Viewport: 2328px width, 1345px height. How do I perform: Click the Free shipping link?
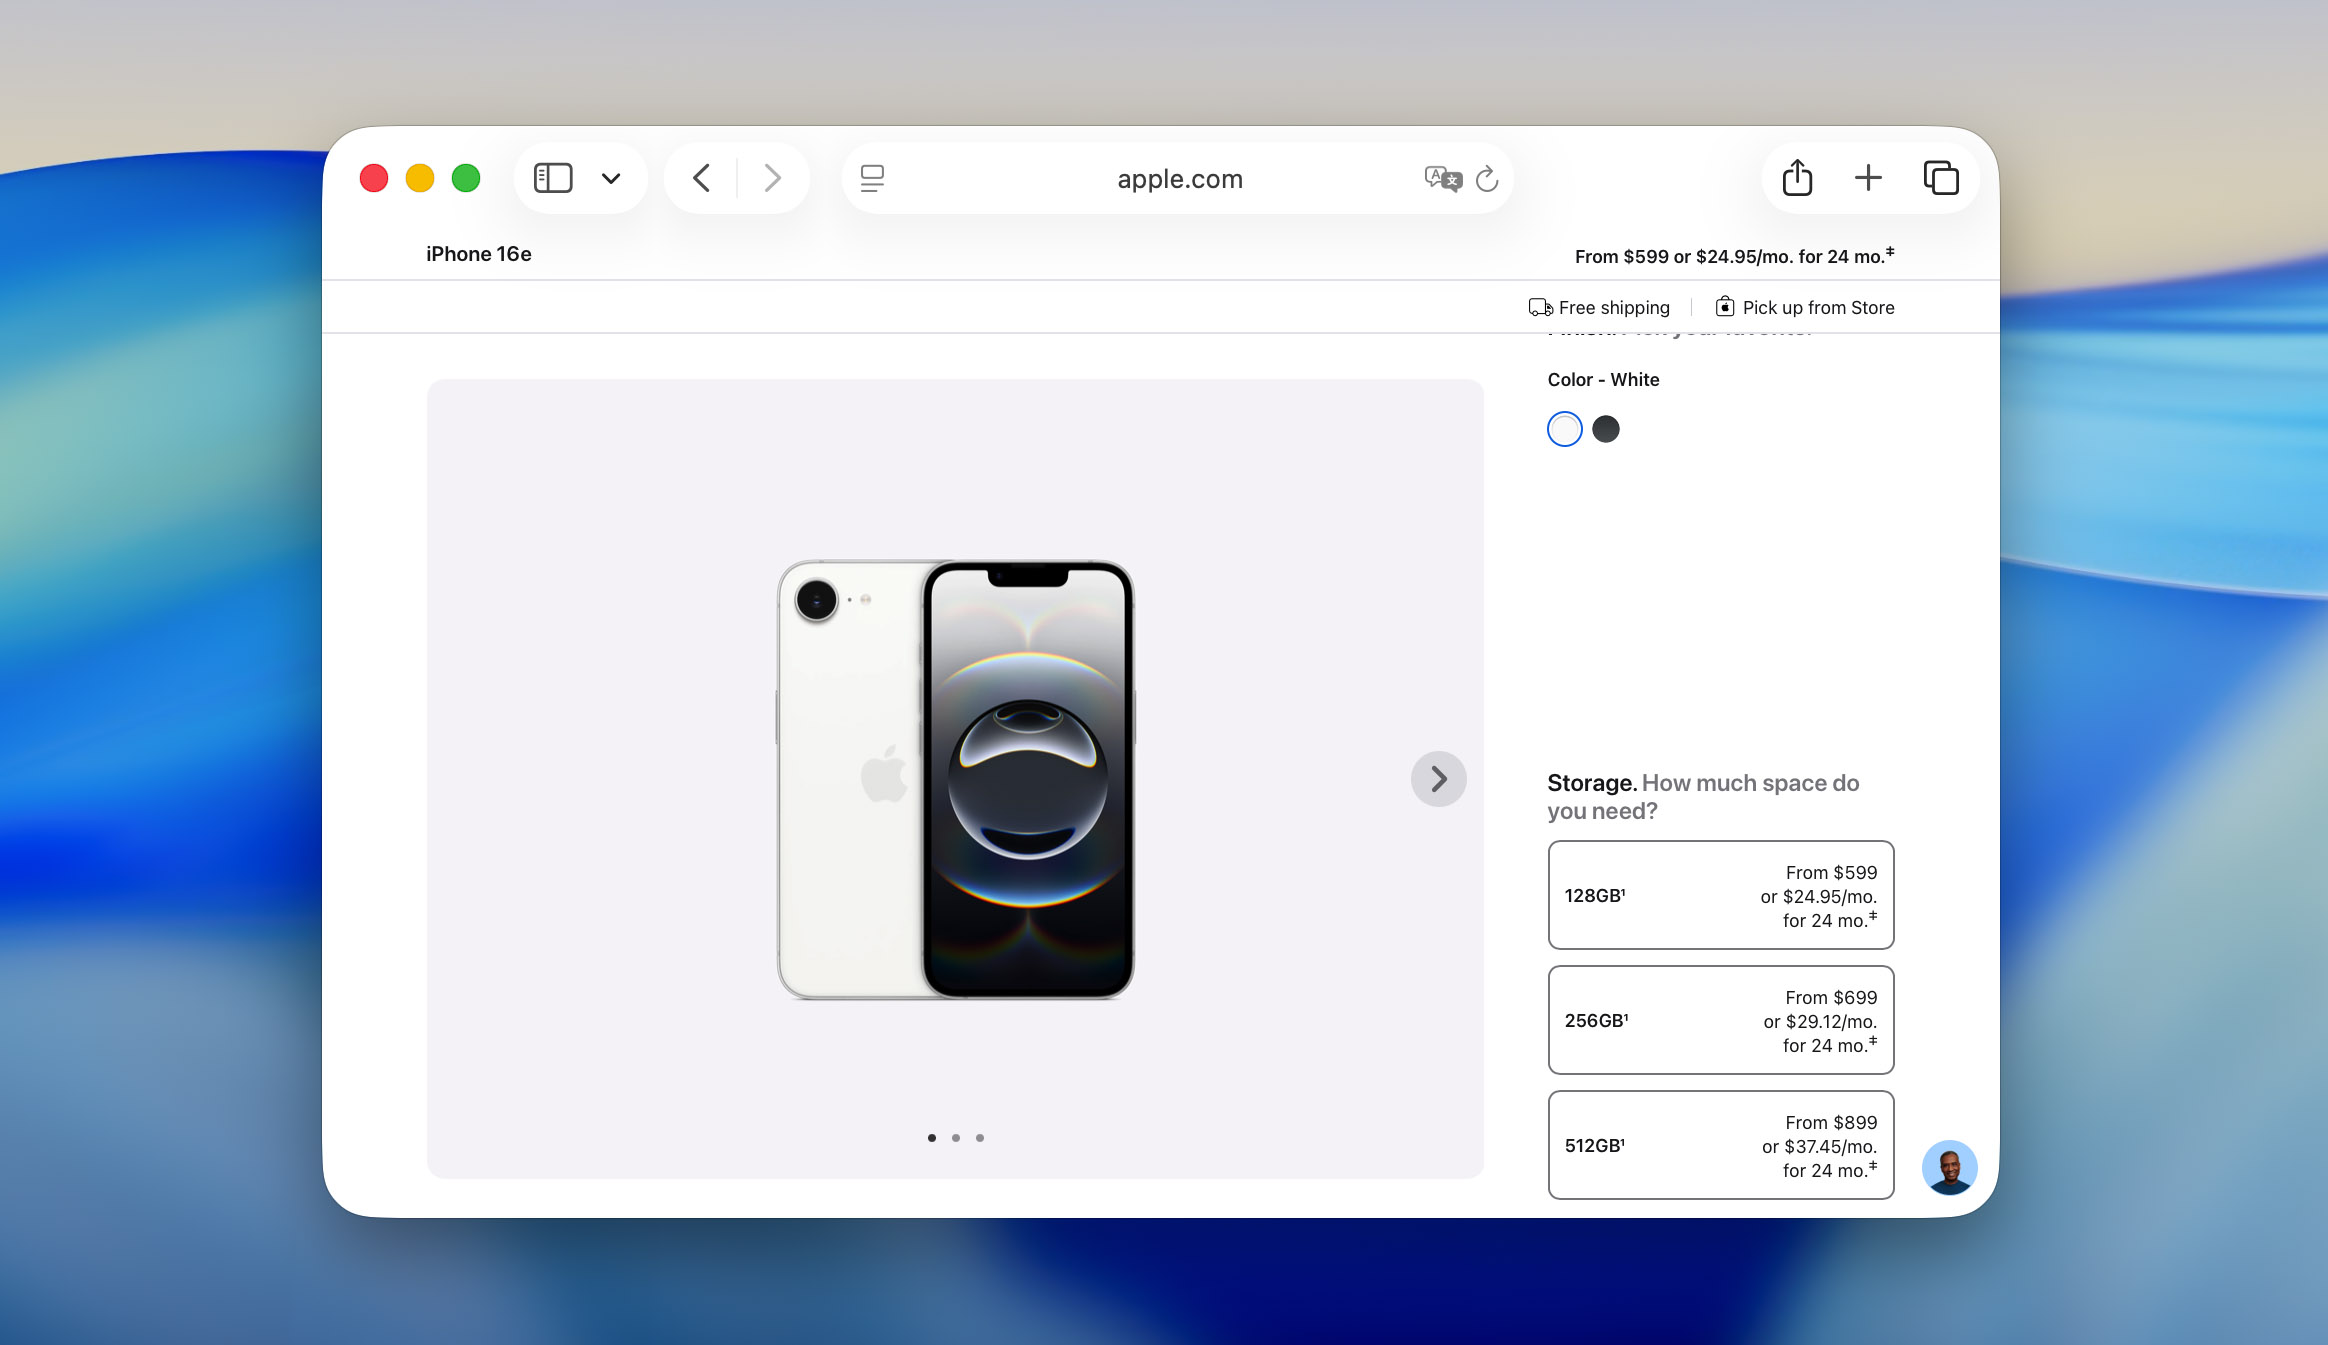tap(1599, 307)
